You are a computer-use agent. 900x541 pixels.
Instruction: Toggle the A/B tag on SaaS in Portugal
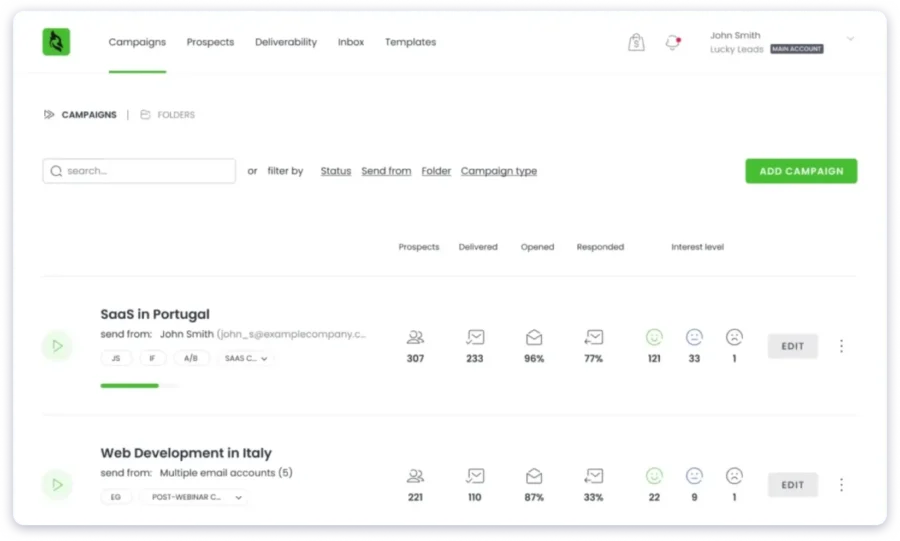click(x=189, y=358)
